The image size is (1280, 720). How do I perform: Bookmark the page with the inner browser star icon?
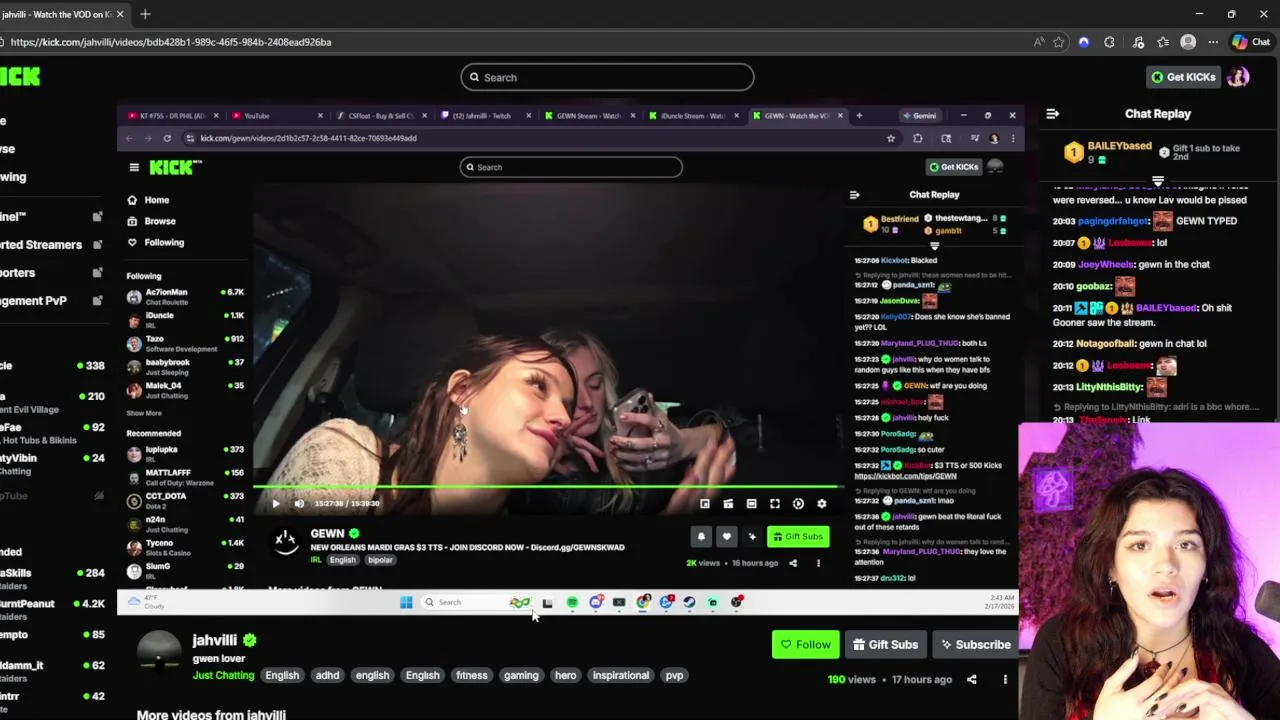pyautogui.click(x=890, y=138)
